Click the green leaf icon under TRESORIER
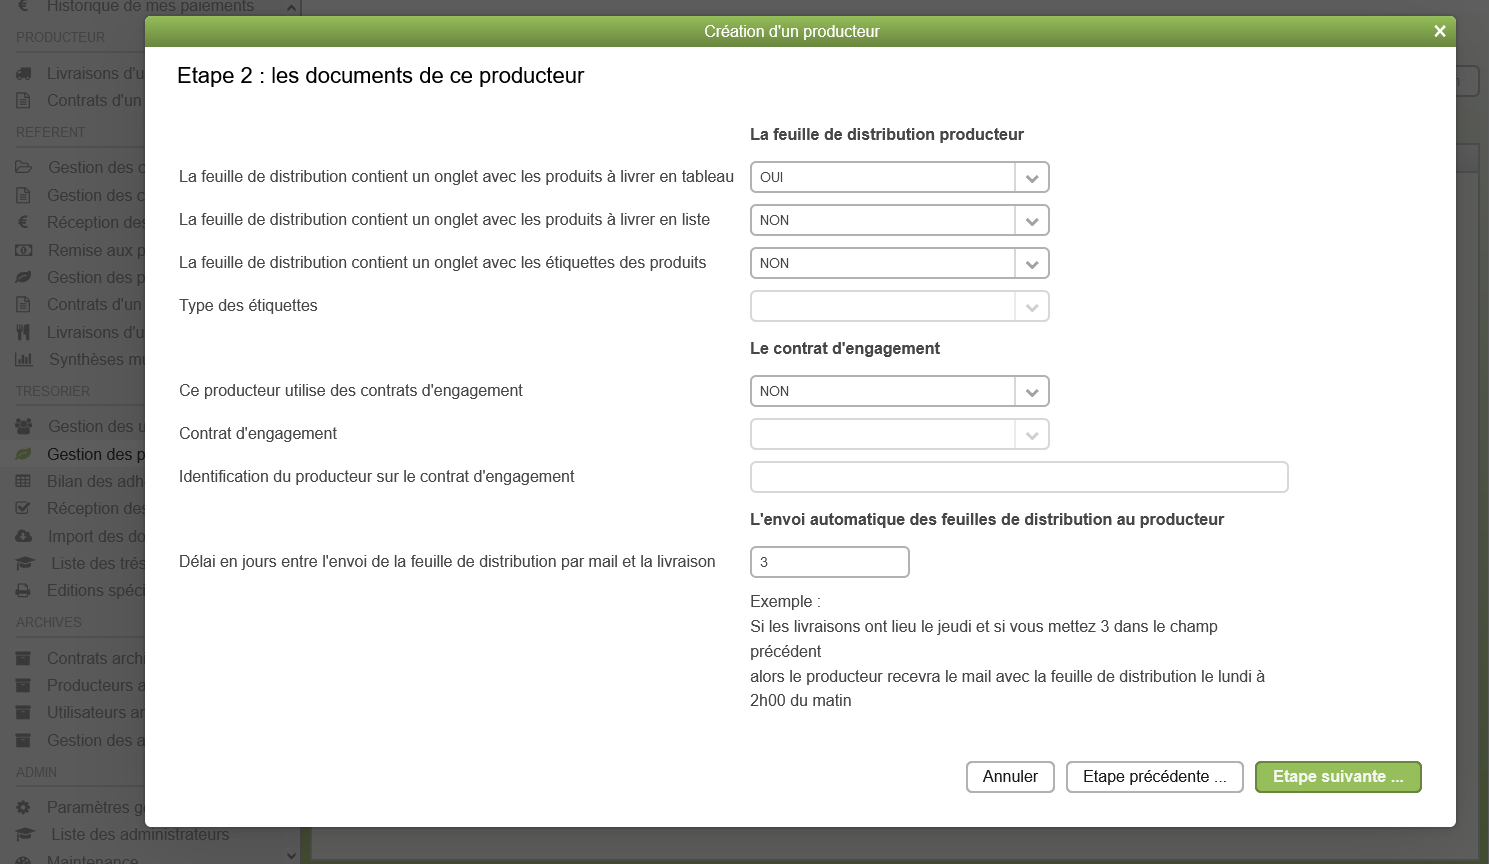The height and width of the screenshot is (864, 1489). (x=24, y=454)
